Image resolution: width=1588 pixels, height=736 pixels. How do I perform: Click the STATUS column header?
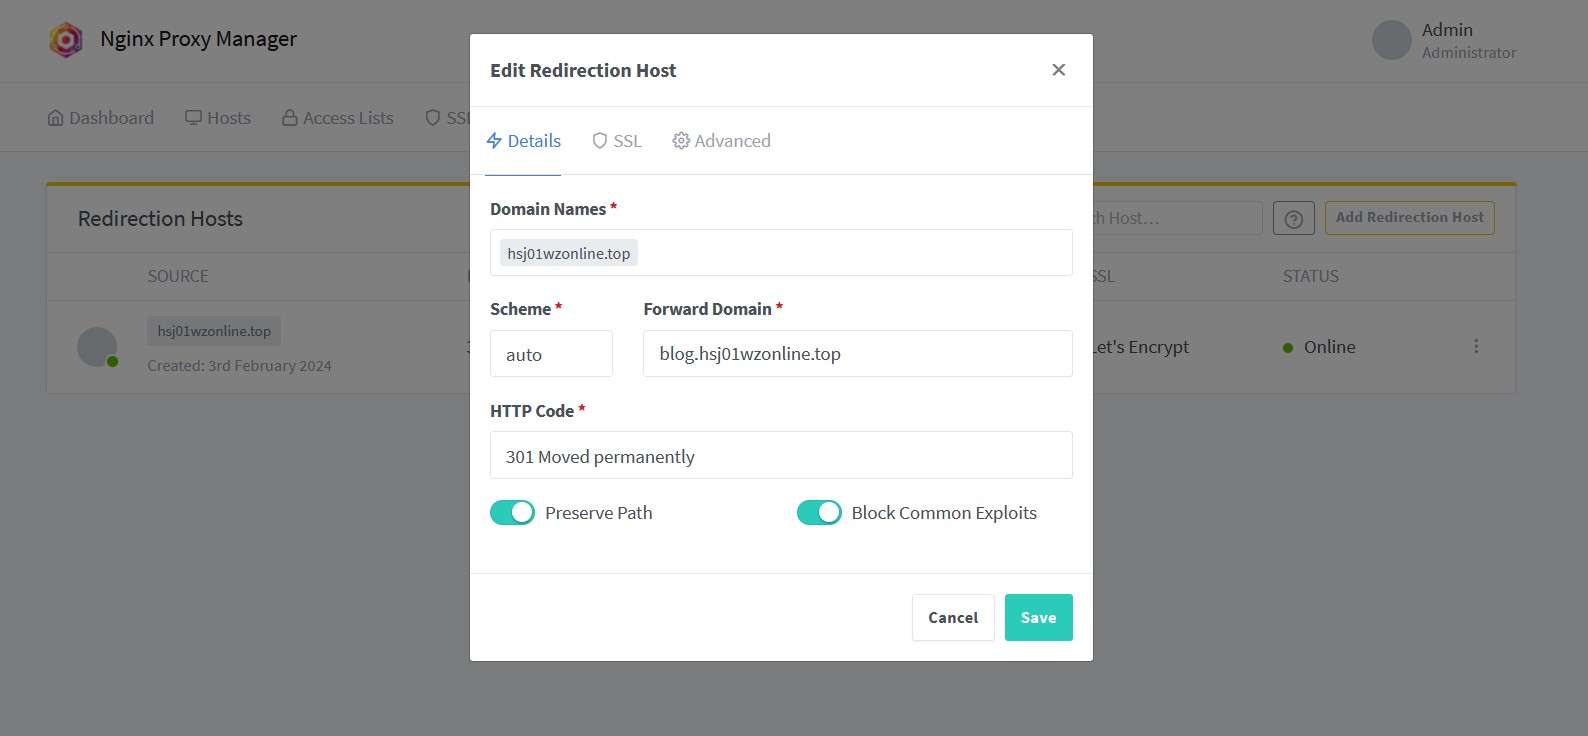pos(1310,276)
